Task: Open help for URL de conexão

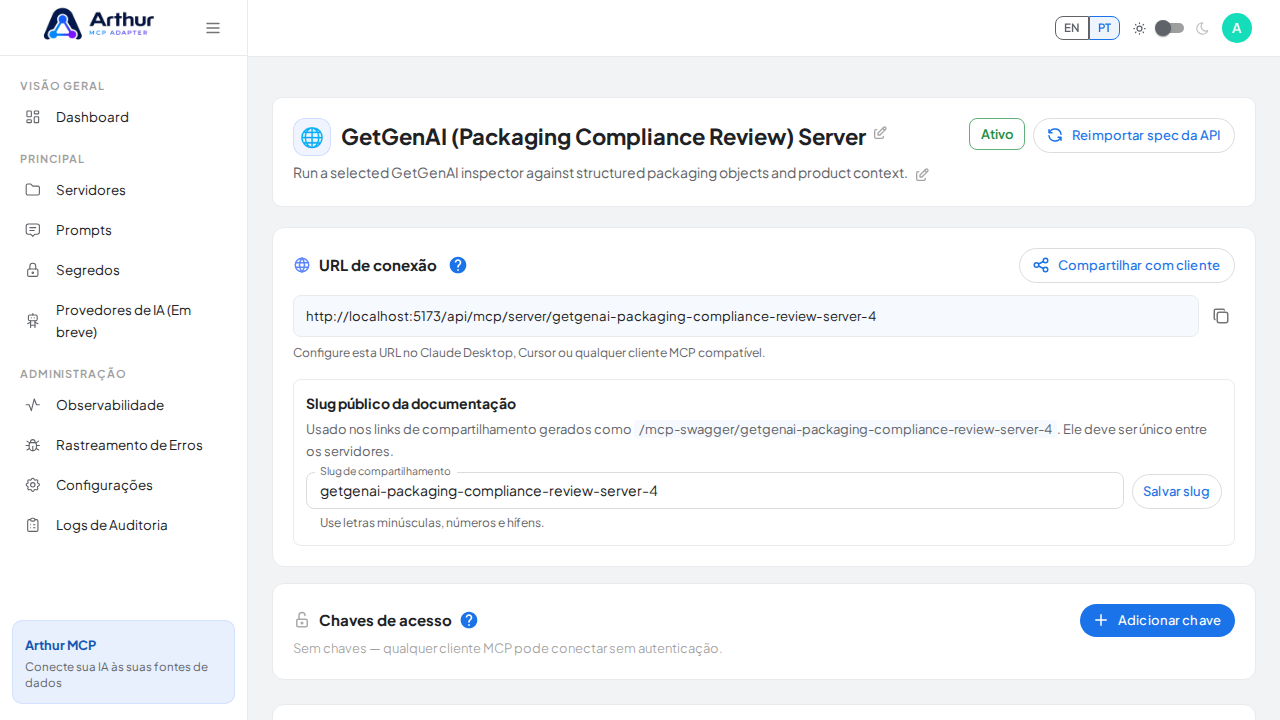Action: coord(458,265)
